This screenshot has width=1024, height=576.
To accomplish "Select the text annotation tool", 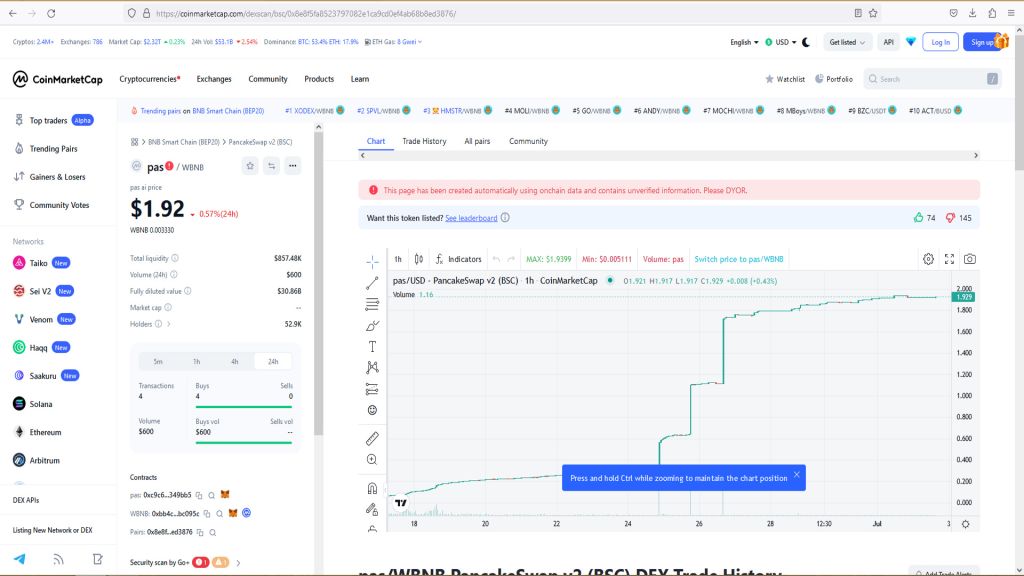I will click(372, 346).
